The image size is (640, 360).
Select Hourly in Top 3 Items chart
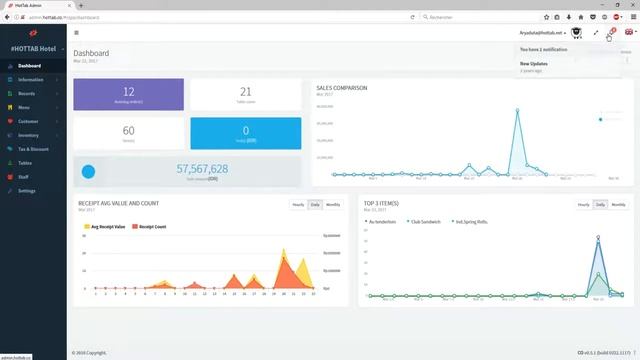583,204
